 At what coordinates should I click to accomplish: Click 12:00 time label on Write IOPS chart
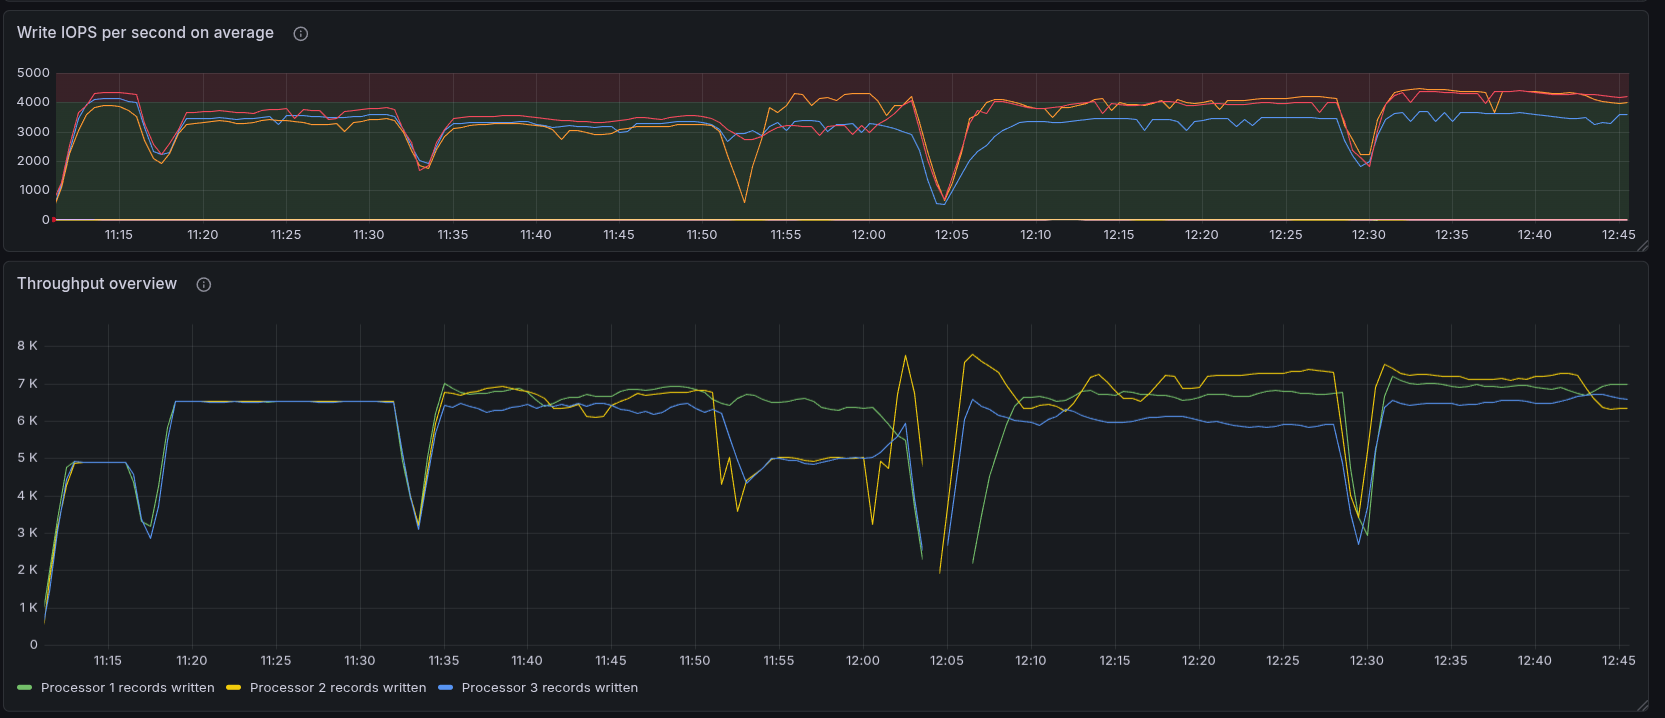[868, 235]
